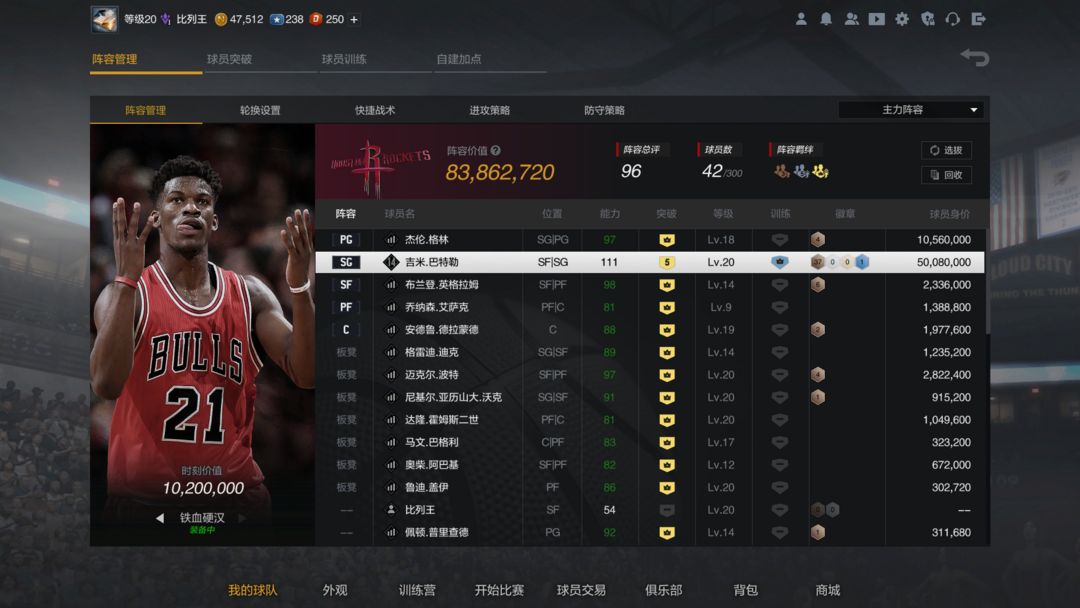Open settings via the gear icon
Viewport: 1080px width, 608px height.
pyautogui.click(x=902, y=19)
